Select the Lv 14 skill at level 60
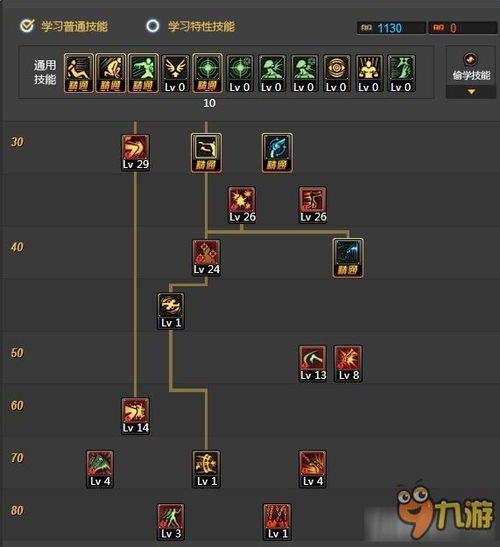The width and height of the screenshot is (500, 547). (135, 416)
